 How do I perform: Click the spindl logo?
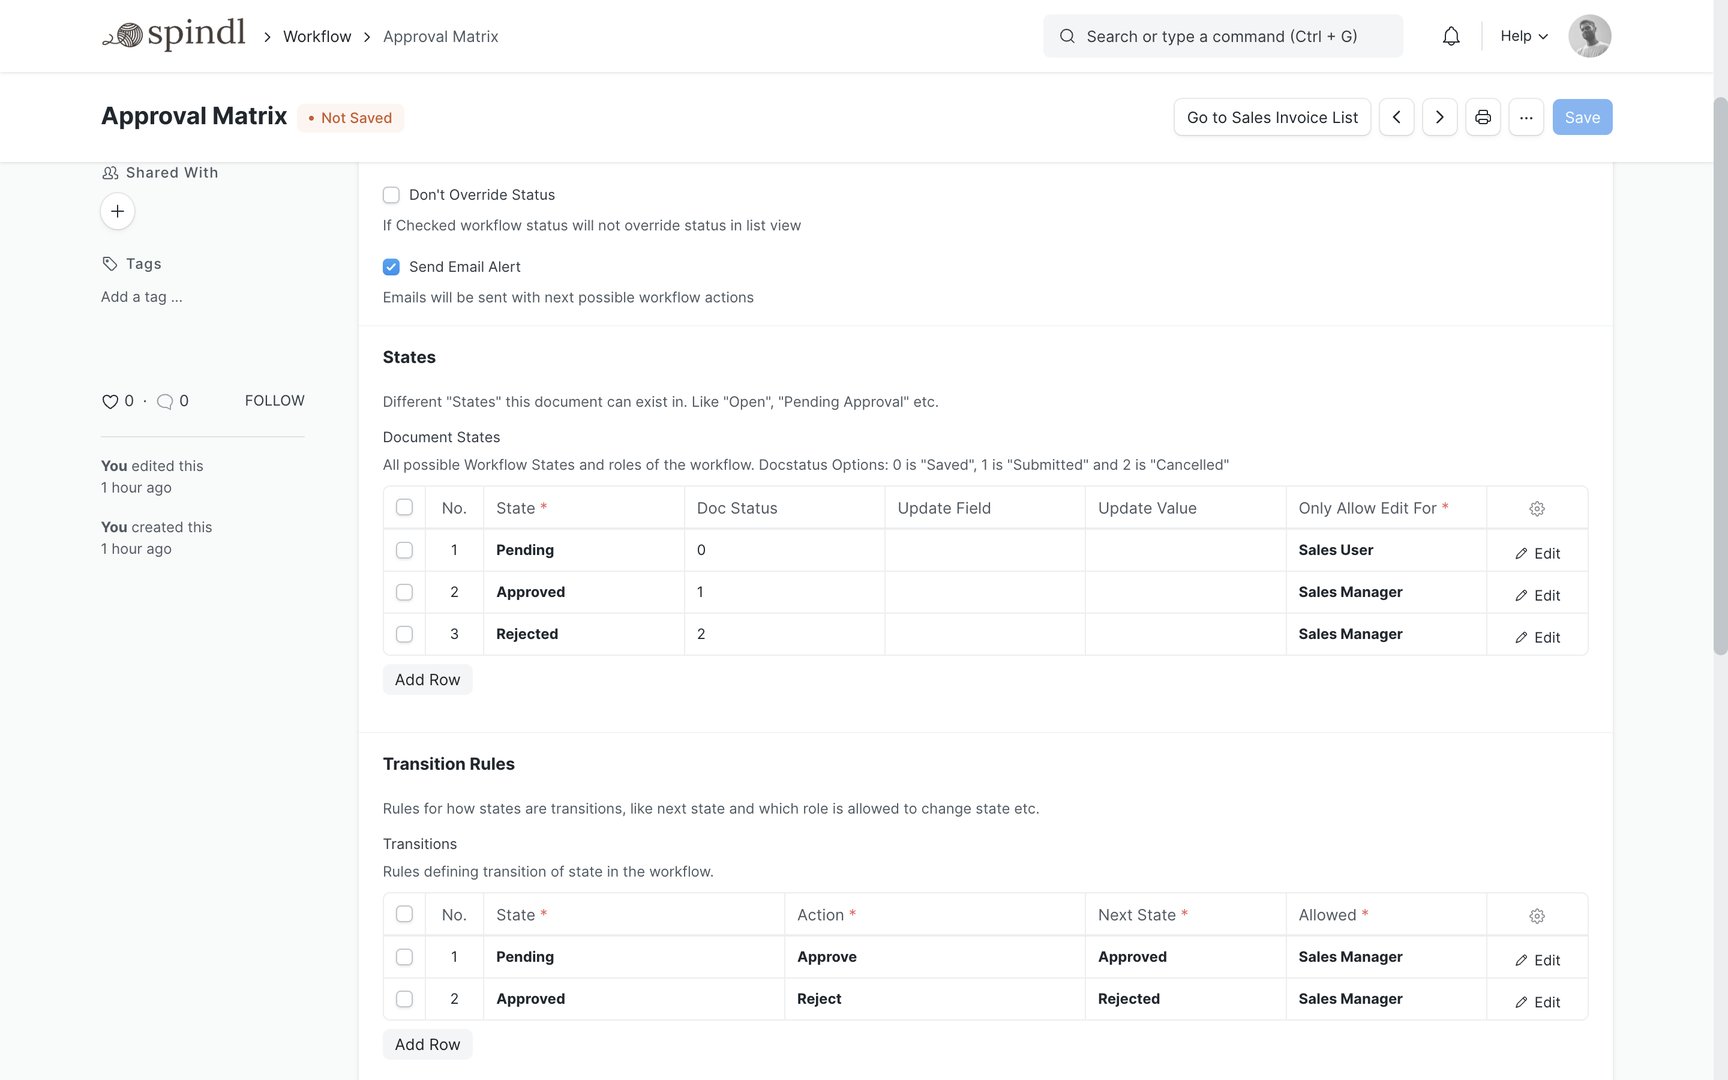[x=174, y=33]
